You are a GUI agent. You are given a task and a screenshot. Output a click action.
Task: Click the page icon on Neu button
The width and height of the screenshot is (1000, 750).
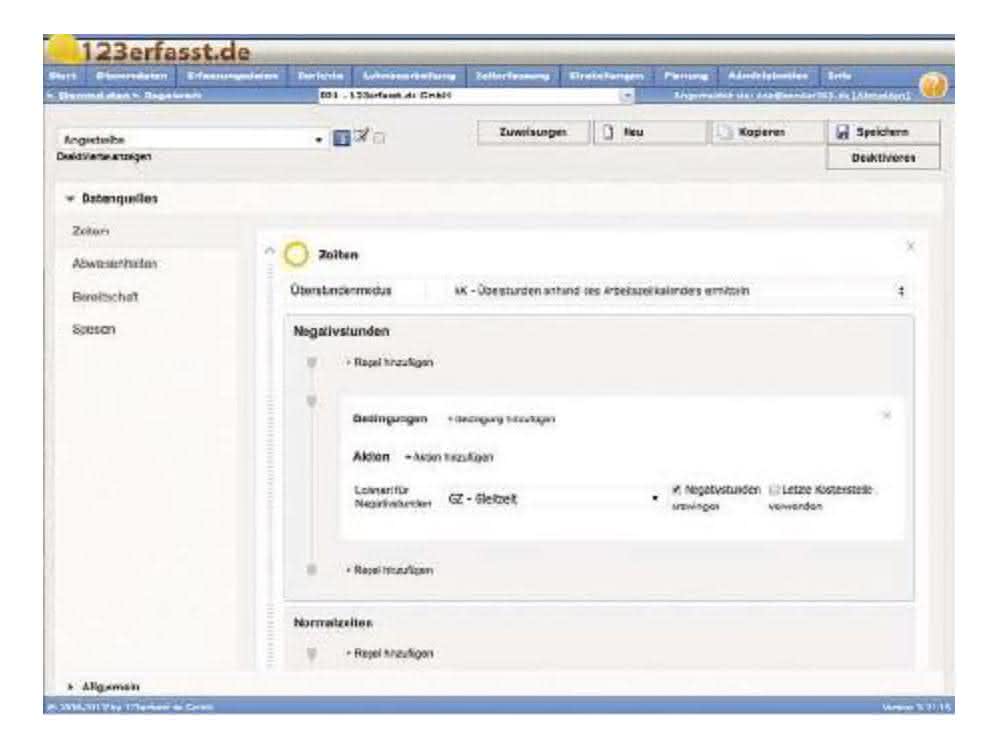608,132
